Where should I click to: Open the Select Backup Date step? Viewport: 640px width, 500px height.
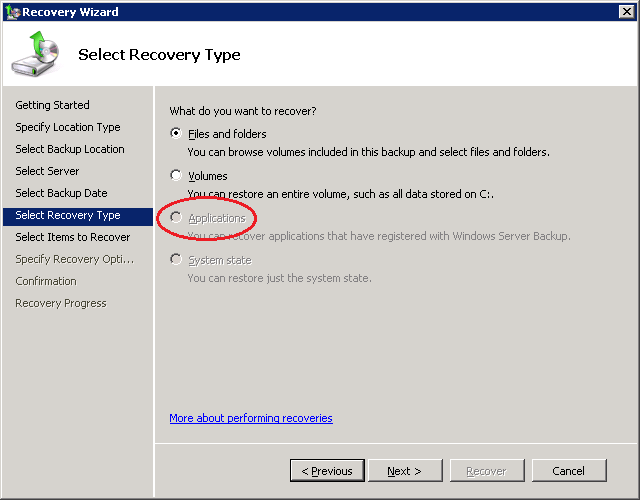[61, 193]
